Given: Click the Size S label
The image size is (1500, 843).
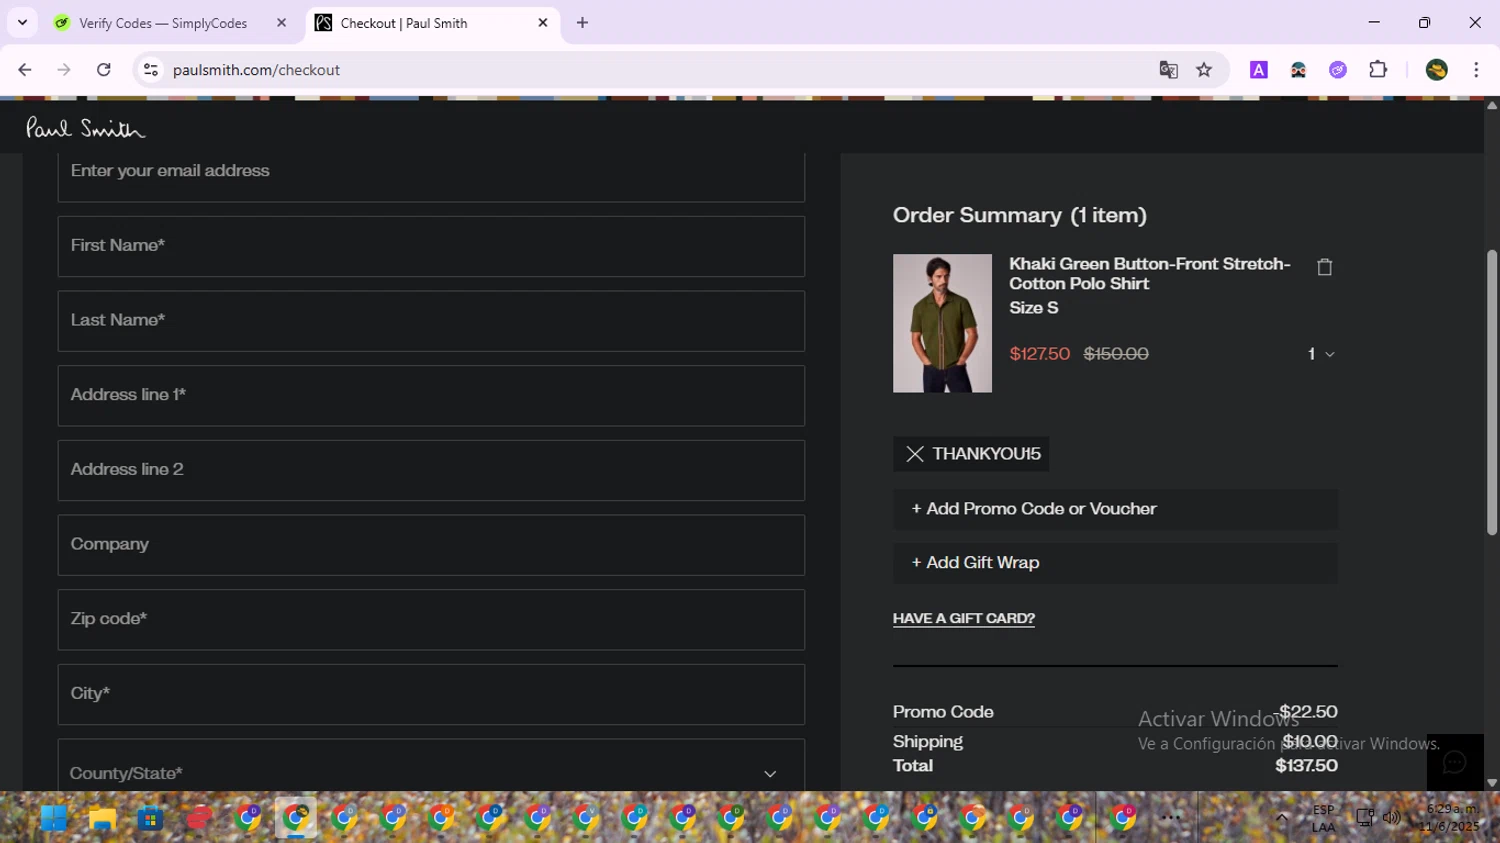Looking at the screenshot, I should click(1034, 308).
